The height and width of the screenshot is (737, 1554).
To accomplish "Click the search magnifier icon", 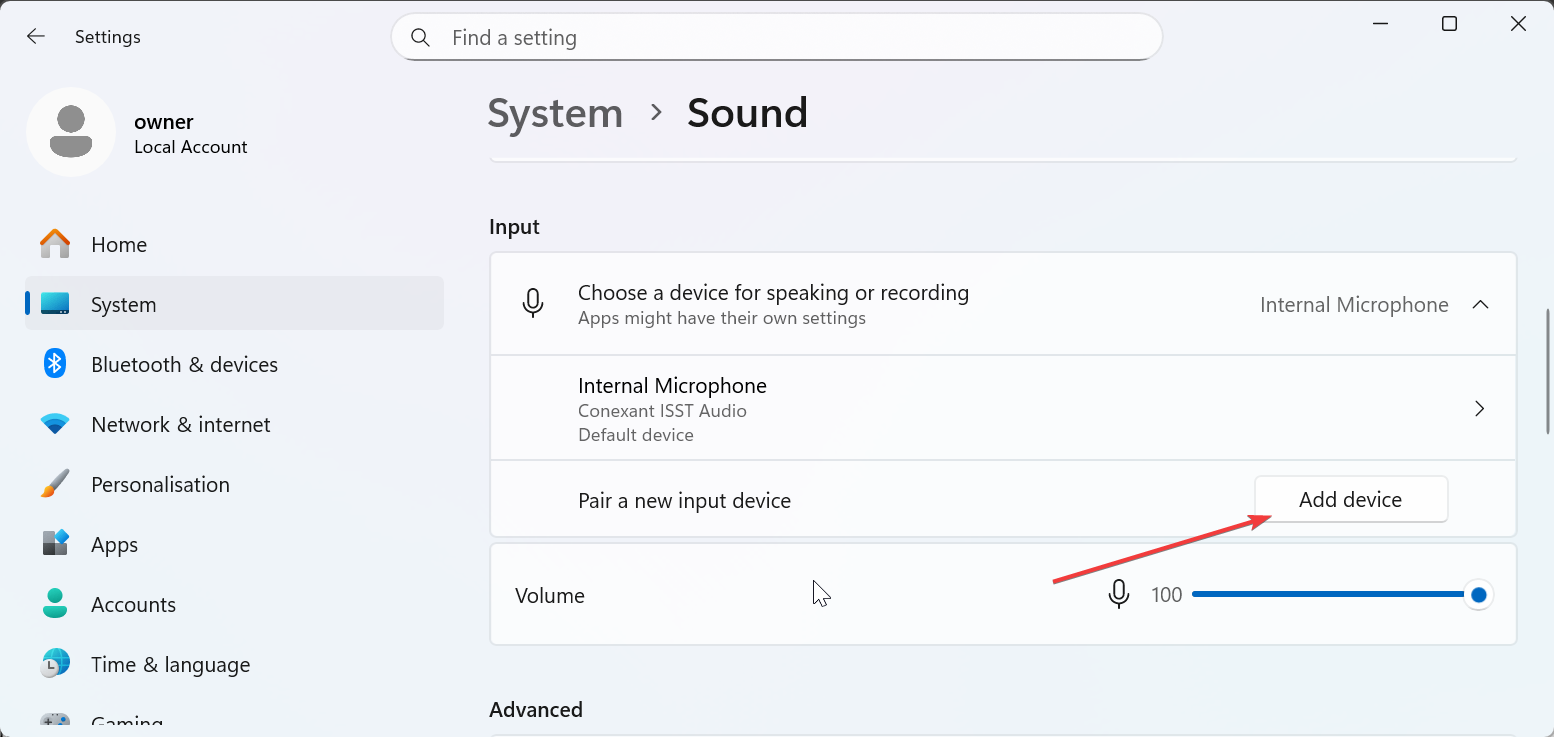I will 421,38.
